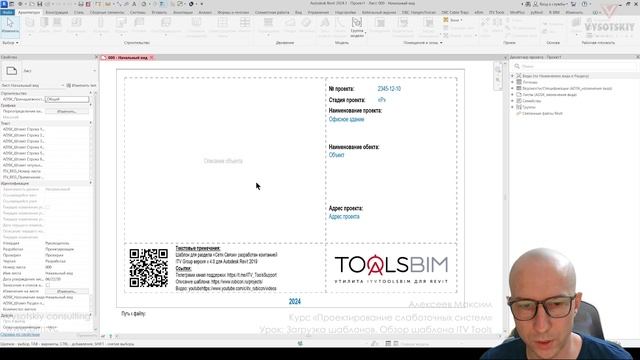640x360 pixels.
Task: Collapse the Строительство section in Properties
Action: (x=91, y=93)
